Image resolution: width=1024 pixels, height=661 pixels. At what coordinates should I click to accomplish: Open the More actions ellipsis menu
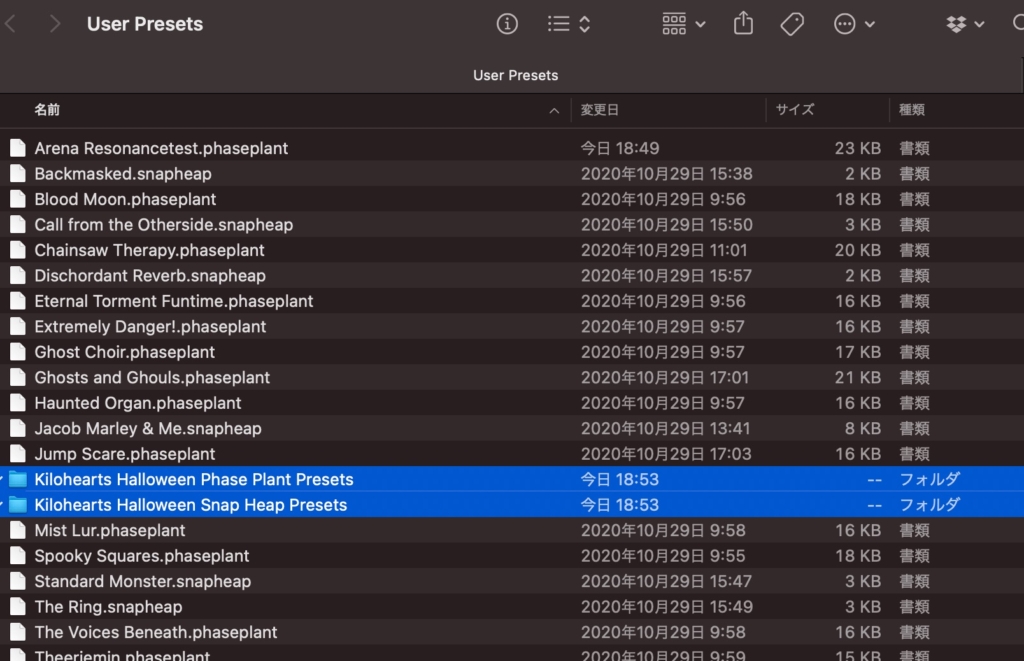pos(854,24)
